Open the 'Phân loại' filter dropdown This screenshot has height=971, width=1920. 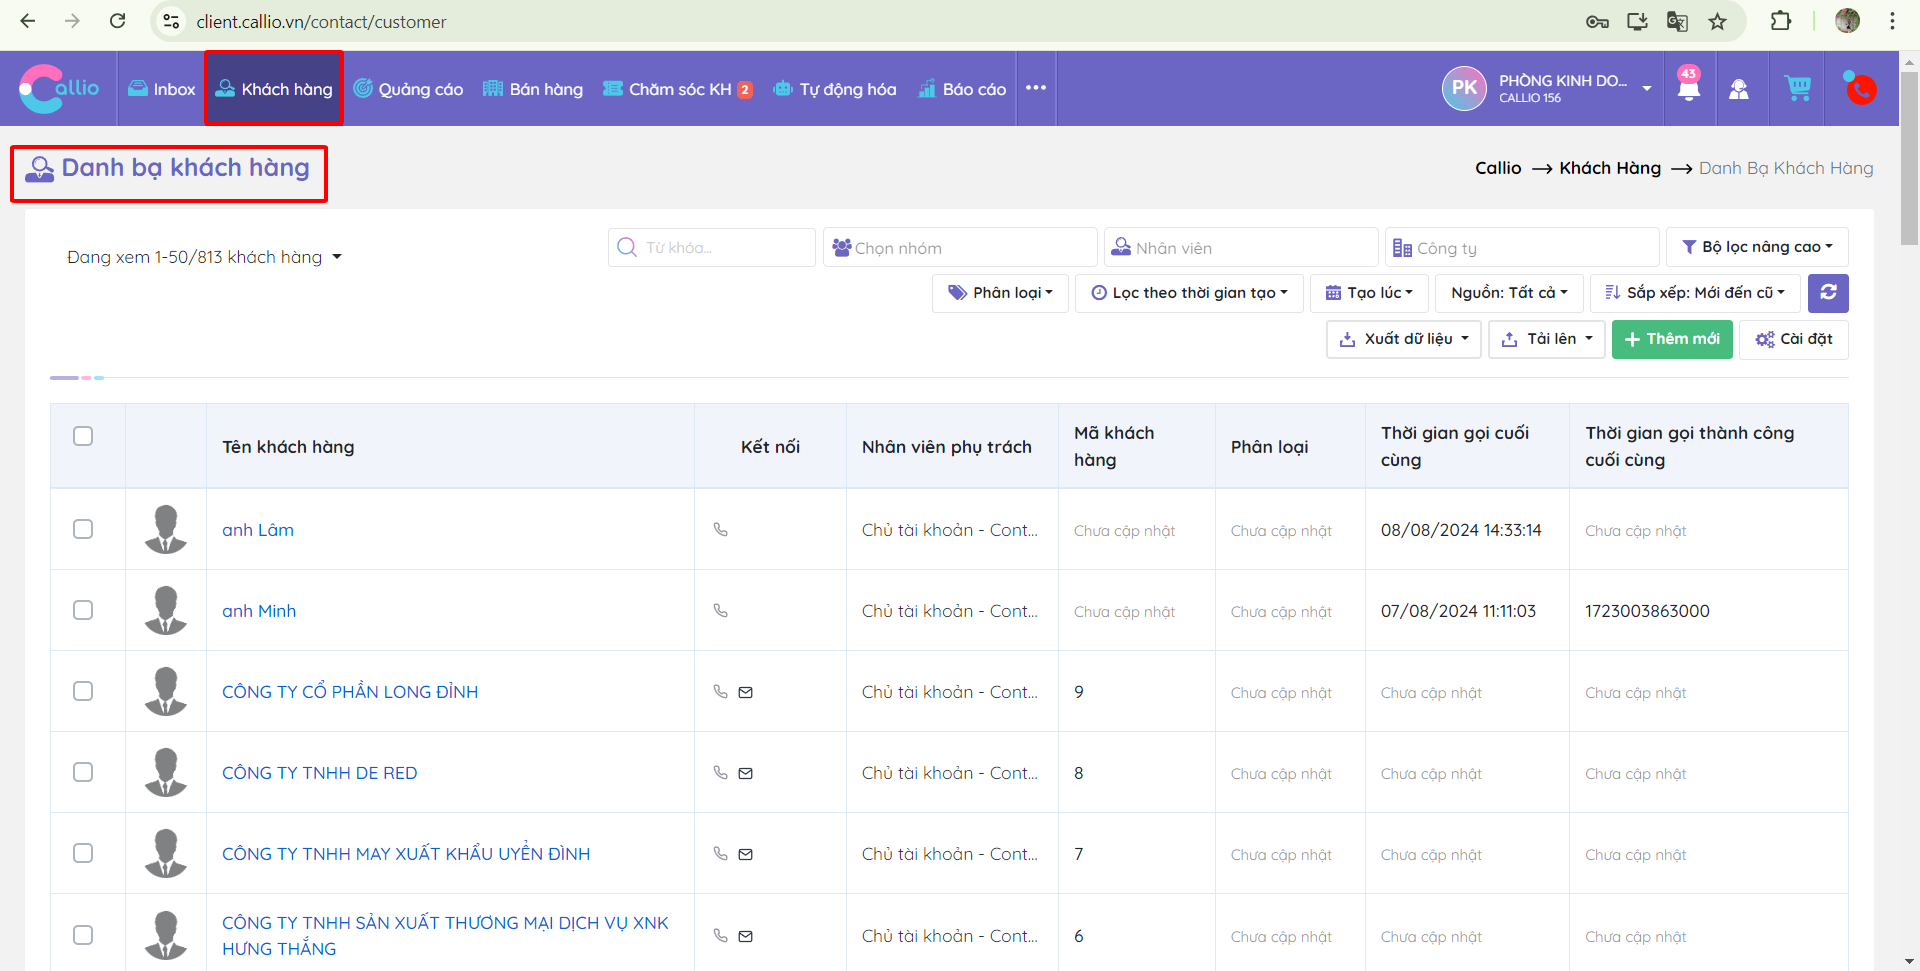tap(1000, 293)
